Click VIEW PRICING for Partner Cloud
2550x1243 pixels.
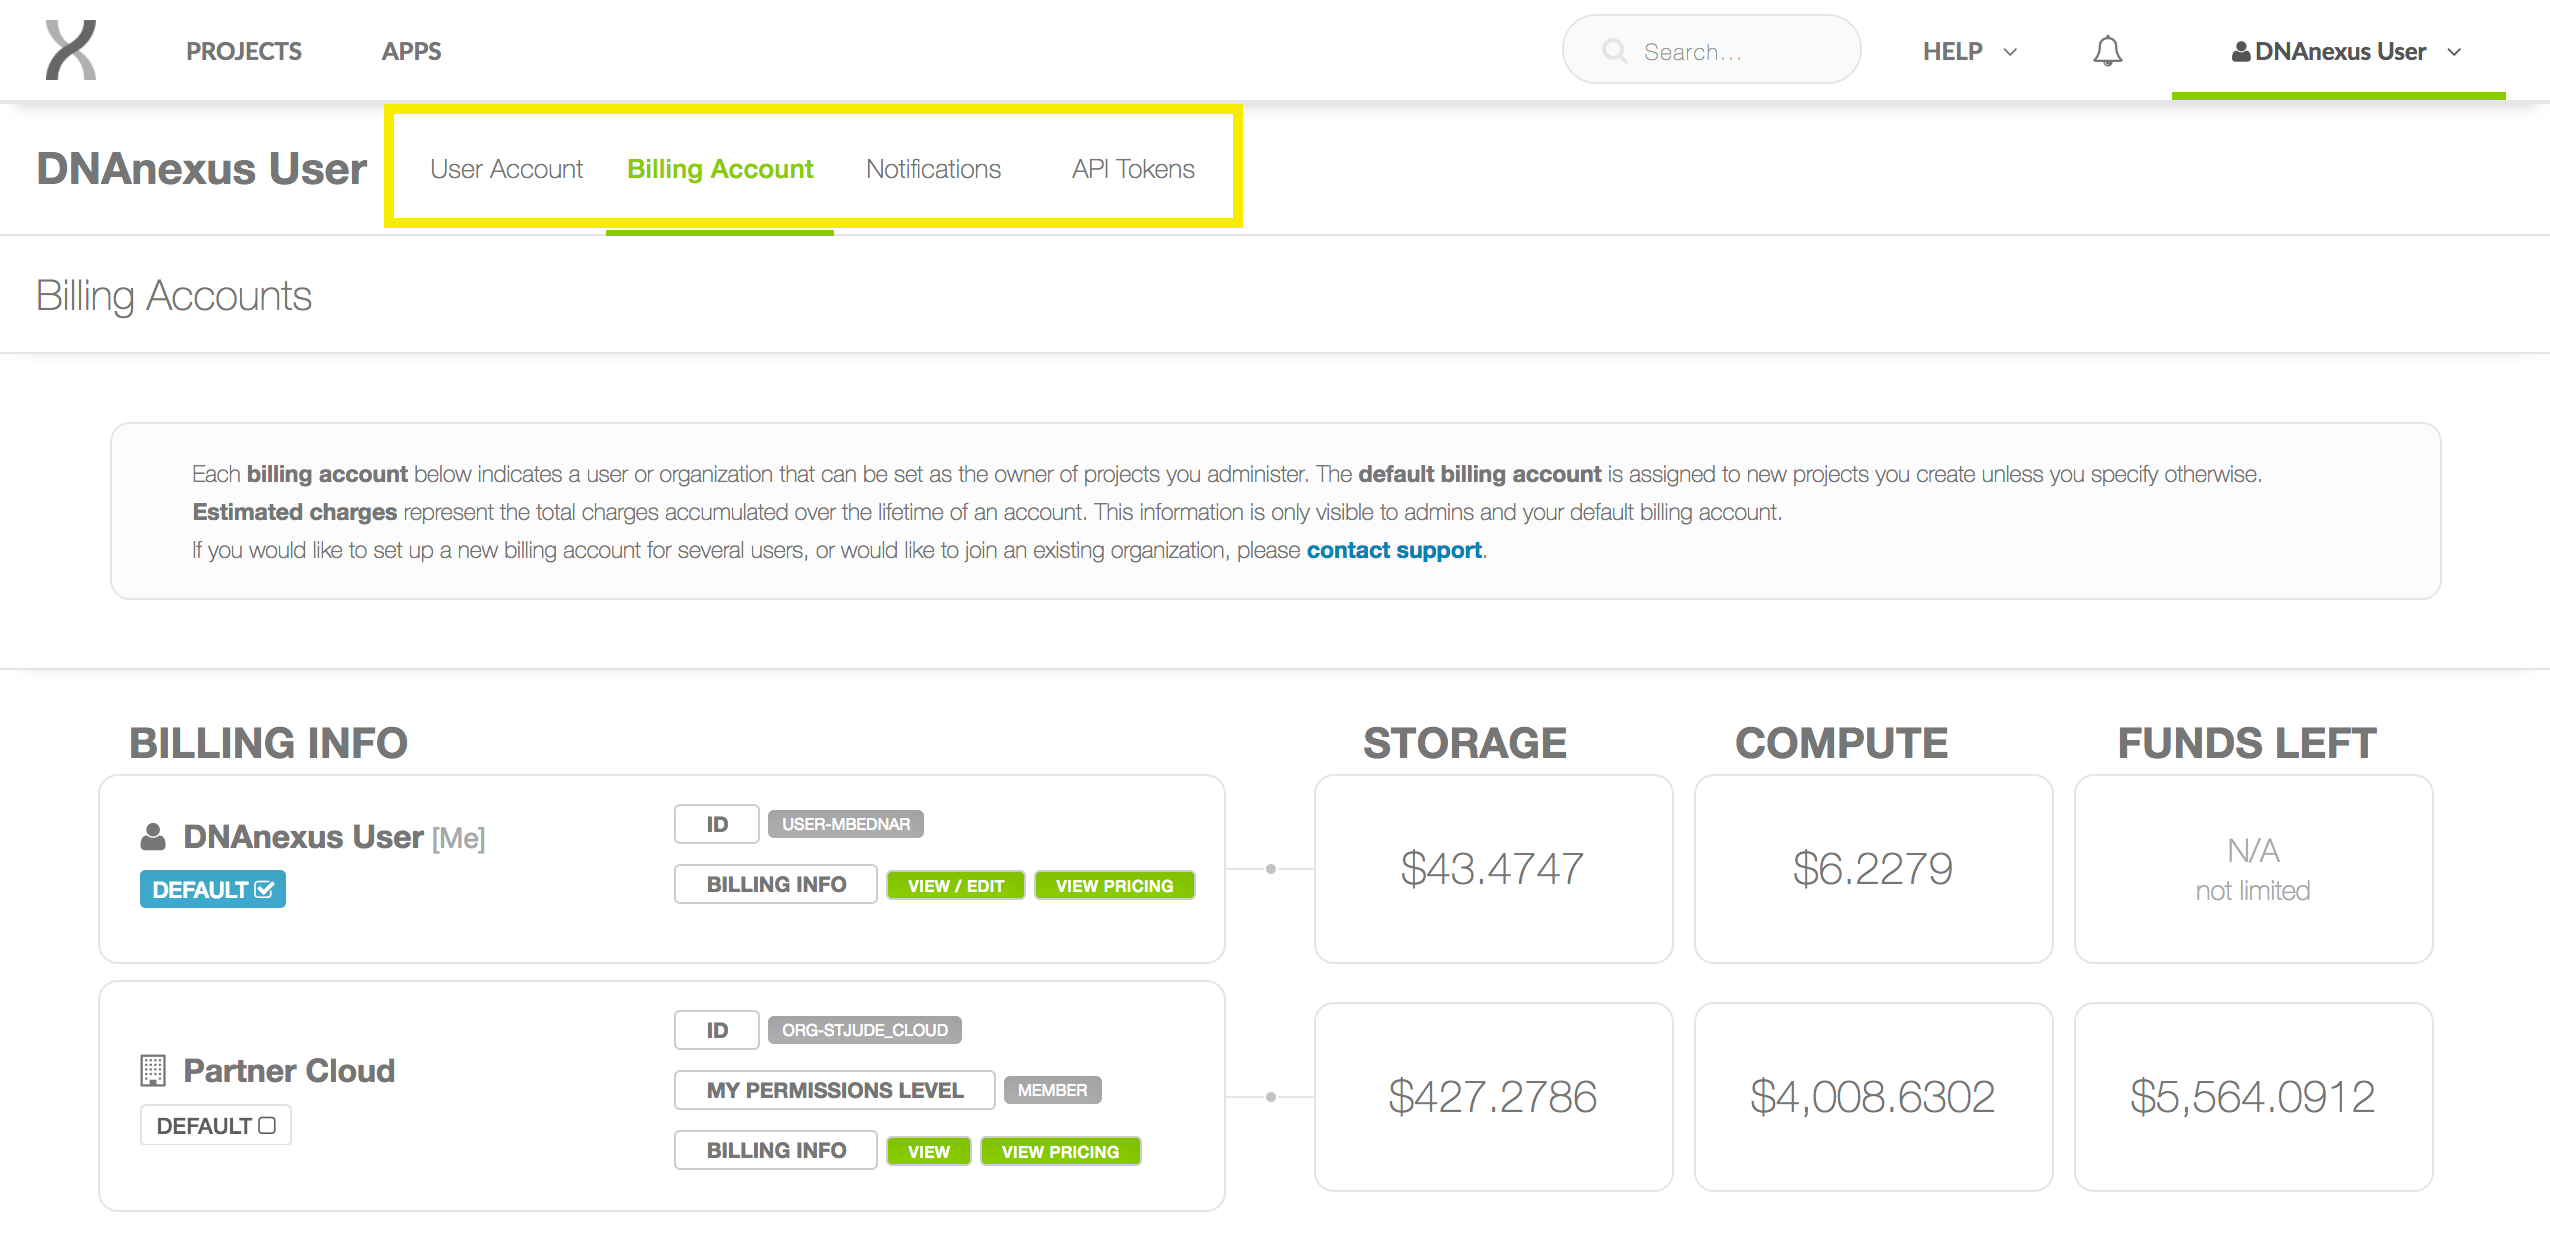1061,1152
